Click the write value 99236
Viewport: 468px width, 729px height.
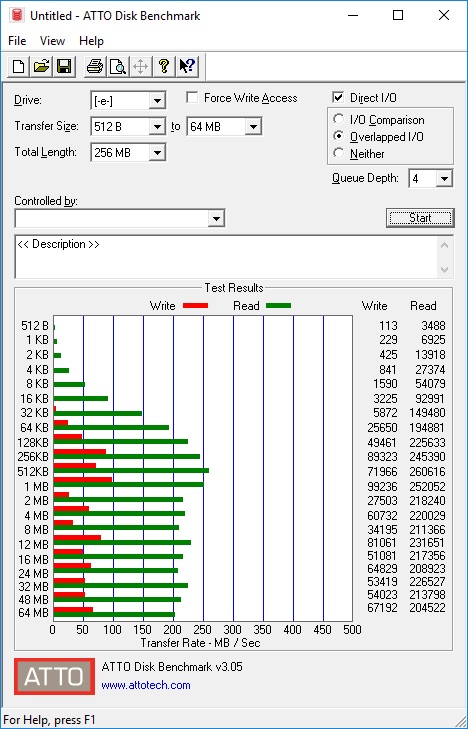coord(382,486)
